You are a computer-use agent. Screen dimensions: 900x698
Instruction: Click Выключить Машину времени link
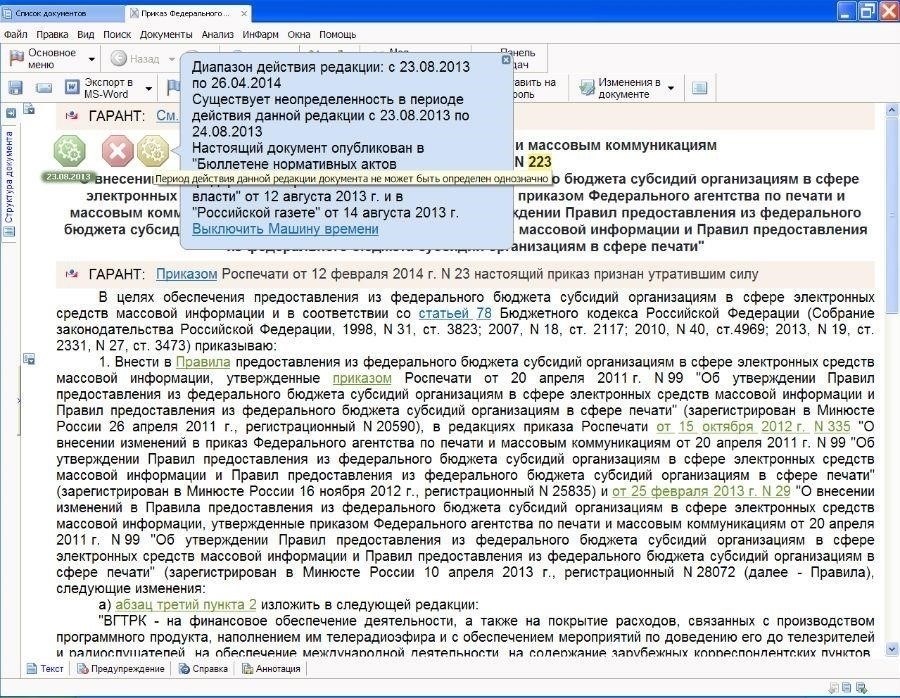click(285, 228)
